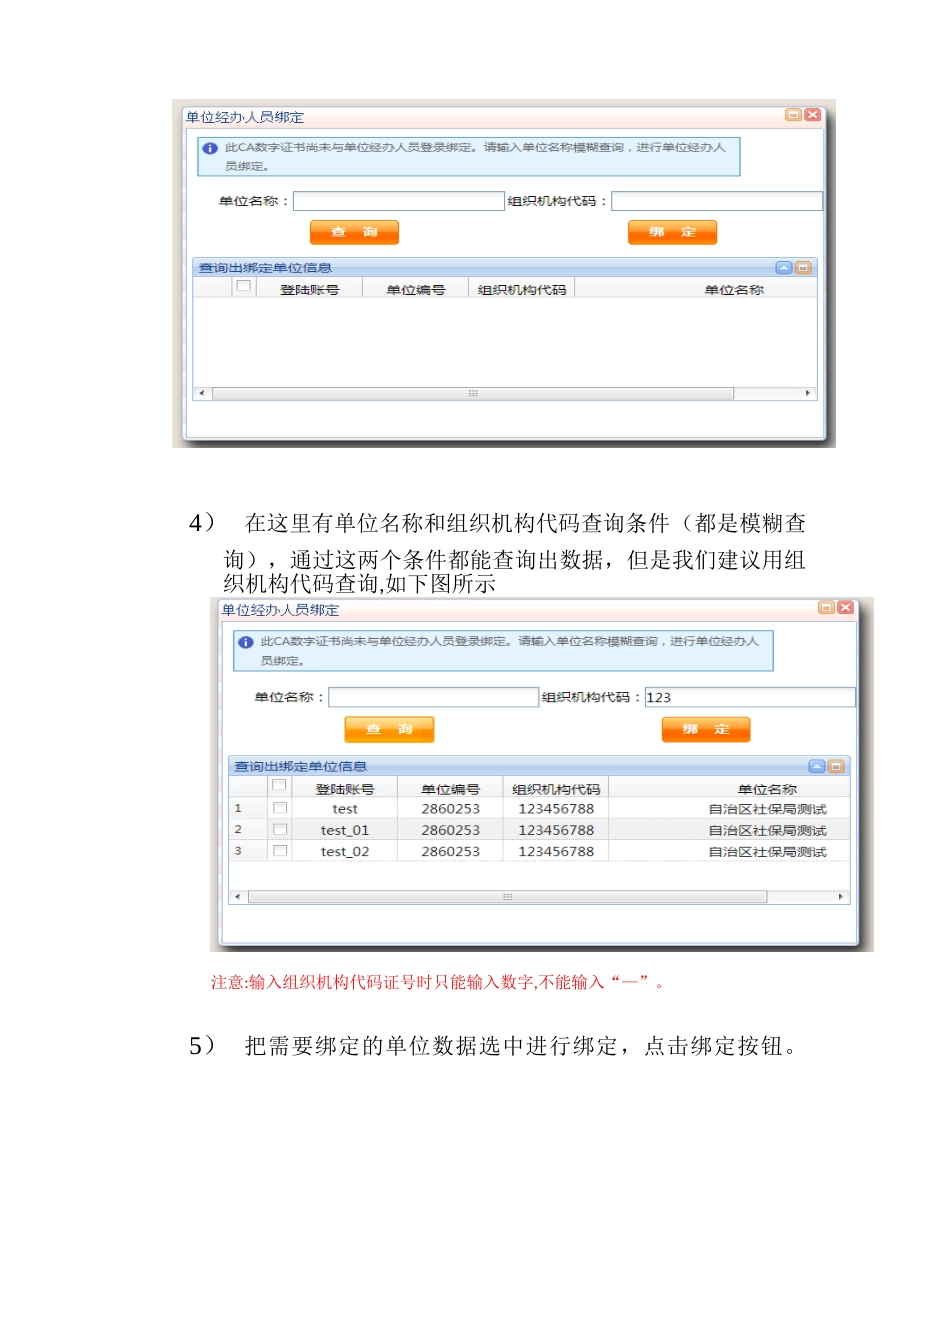Check the row for account test
This screenshot has height=1344, width=950.
click(x=280, y=808)
